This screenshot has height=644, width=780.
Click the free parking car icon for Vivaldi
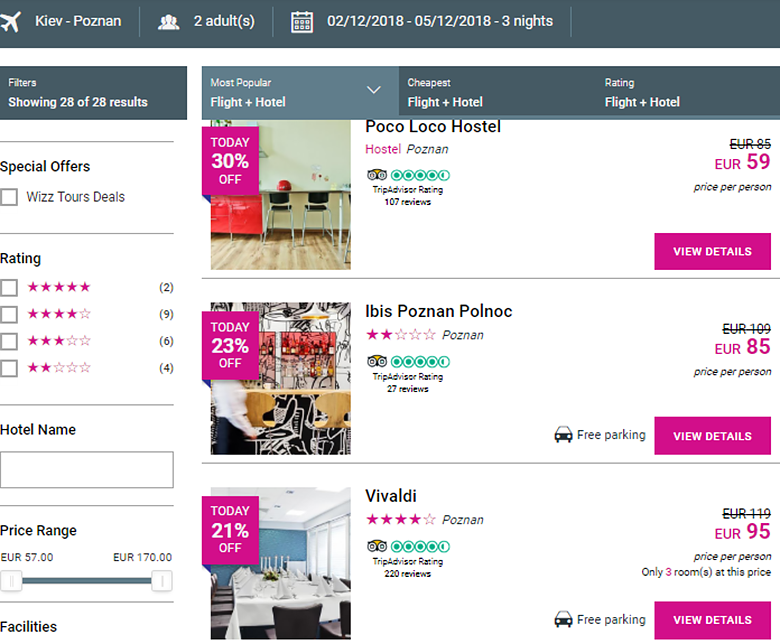click(x=563, y=620)
